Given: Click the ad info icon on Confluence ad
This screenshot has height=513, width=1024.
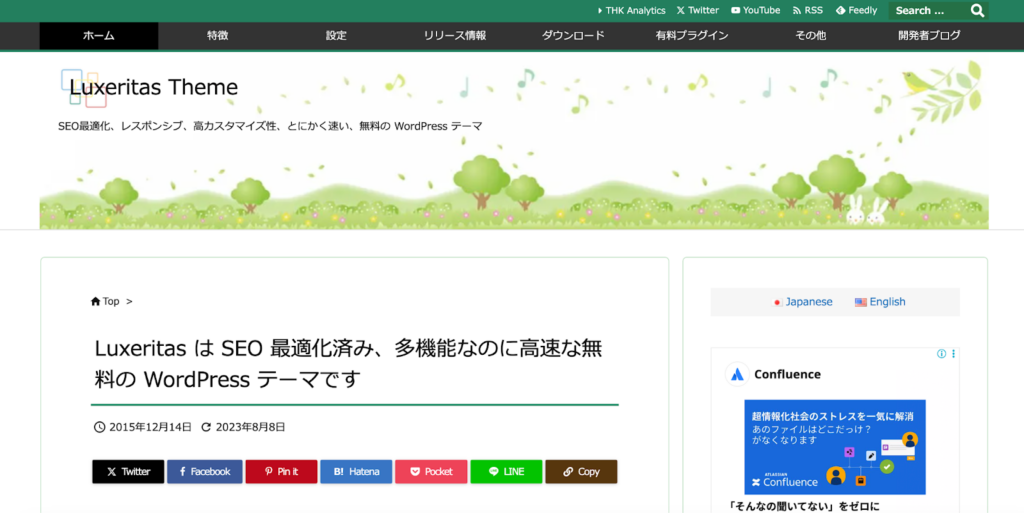Looking at the screenshot, I should [941, 354].
